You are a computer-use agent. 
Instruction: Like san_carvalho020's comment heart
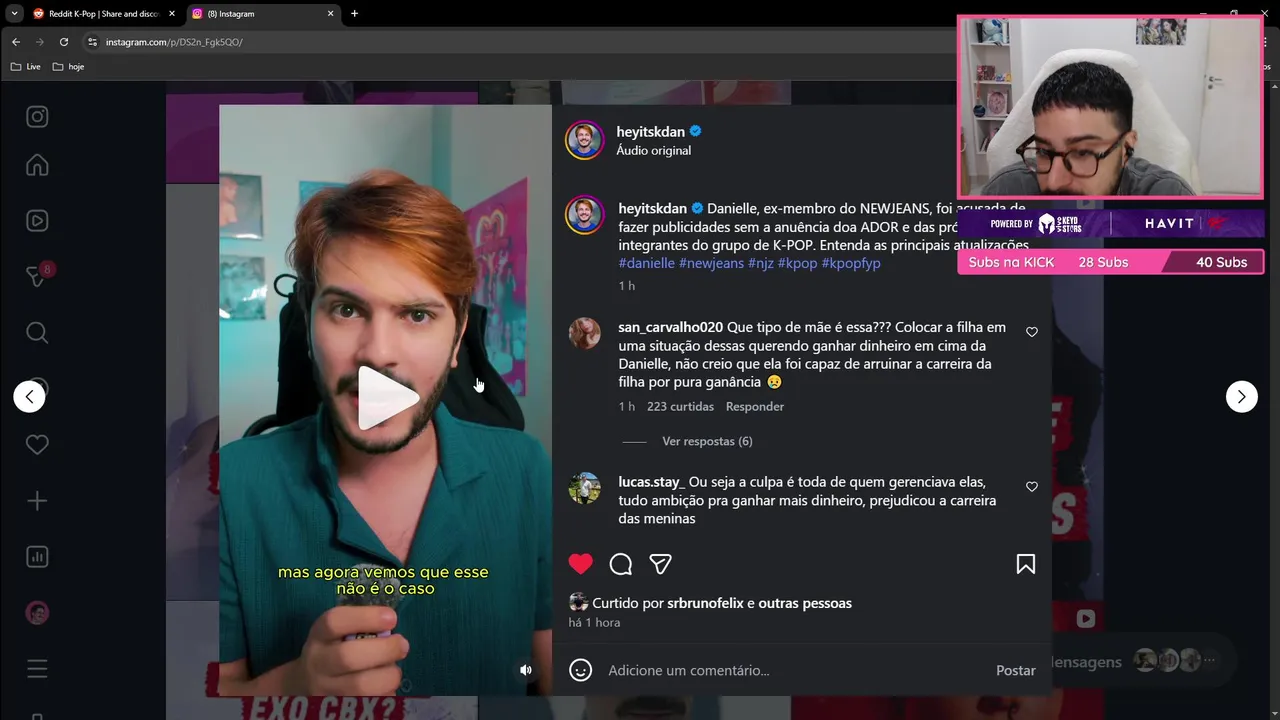1032,332
